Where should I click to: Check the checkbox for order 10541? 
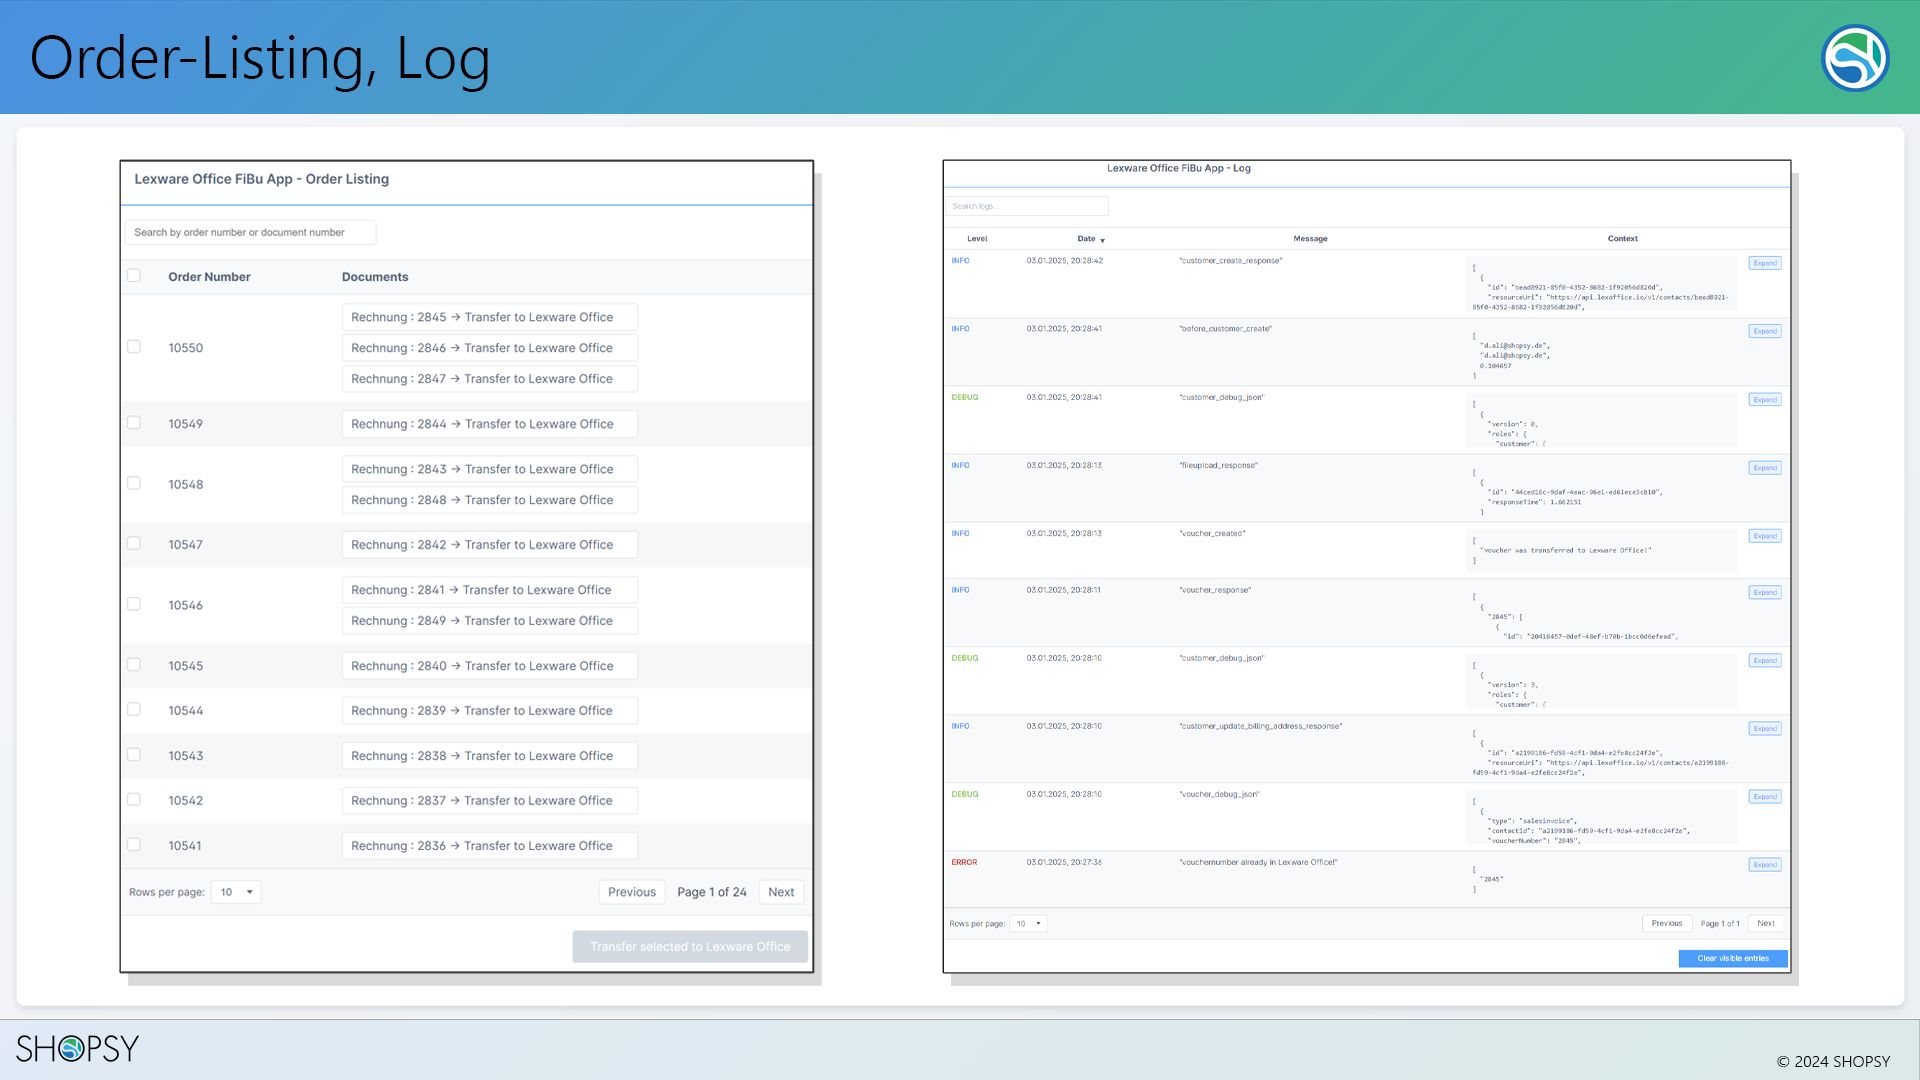point(134,845)
